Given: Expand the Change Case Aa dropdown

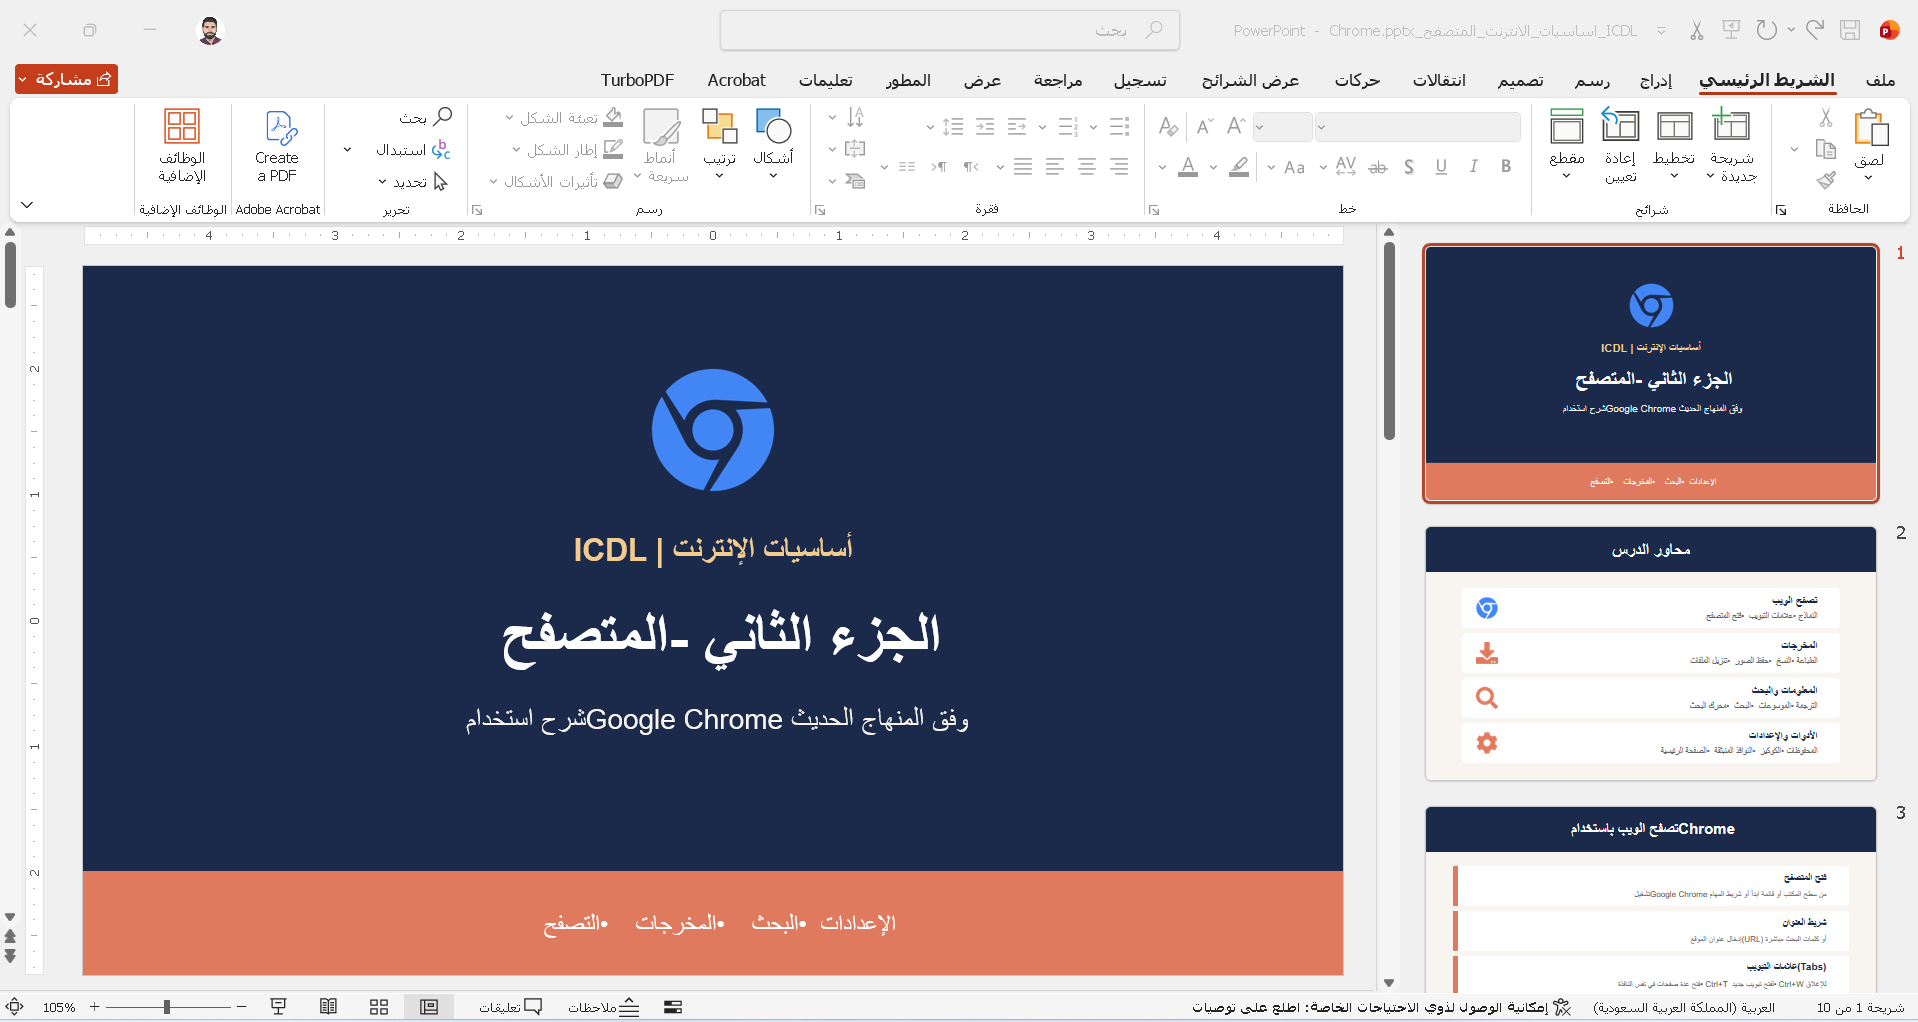Looking at the screenshot, I should click(1271, 167).
